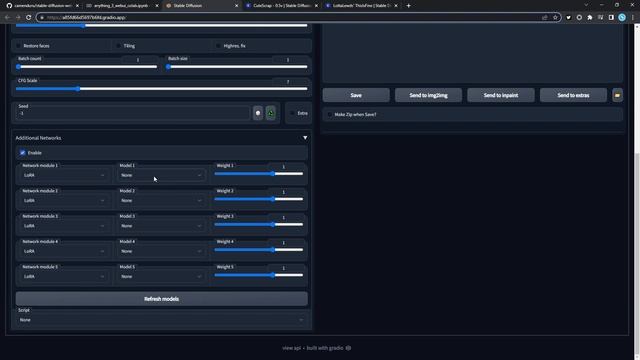Open the Network module 2 dropdown
The image size is (640, 360).
pos(64,200)
